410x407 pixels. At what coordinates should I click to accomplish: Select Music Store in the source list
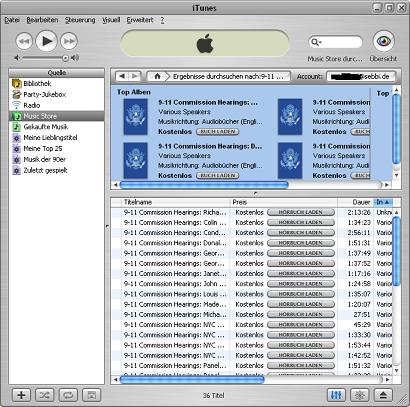56,116
